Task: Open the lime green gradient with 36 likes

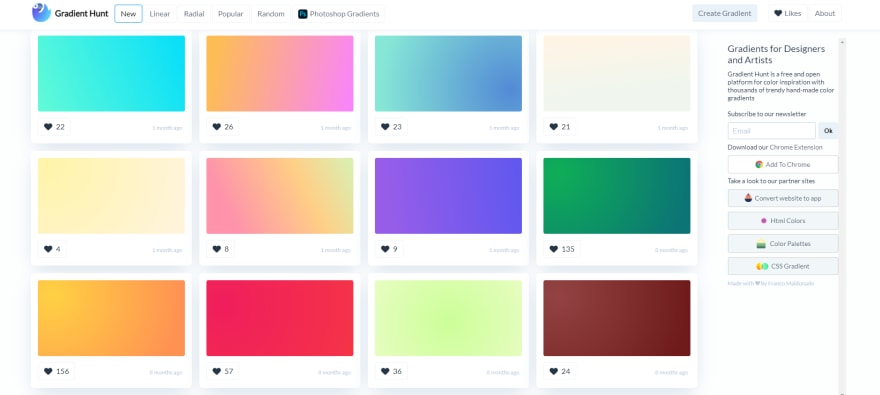Action: coord(448,318)
